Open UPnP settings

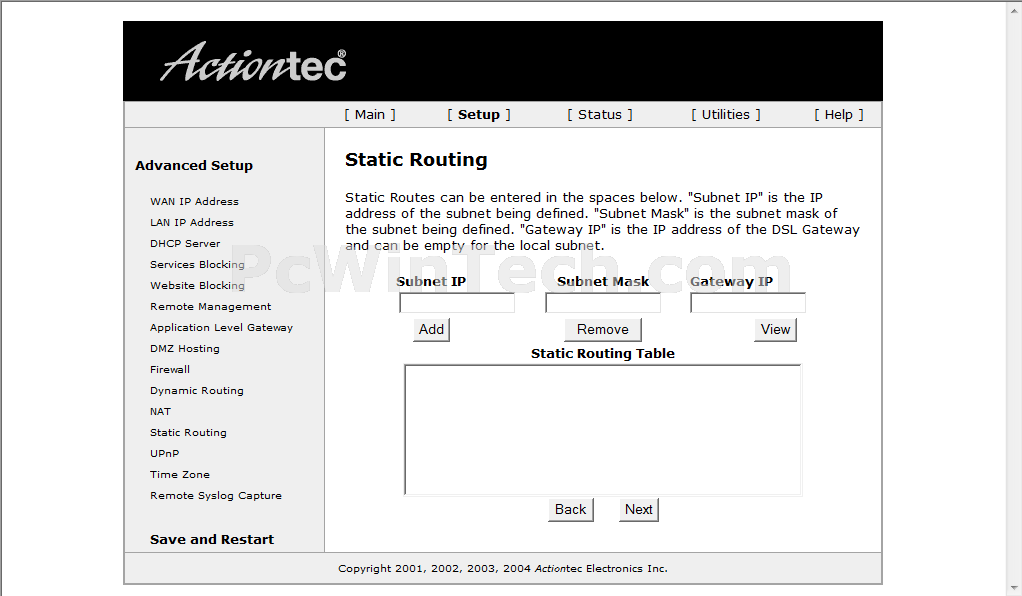tap(164, 453)
